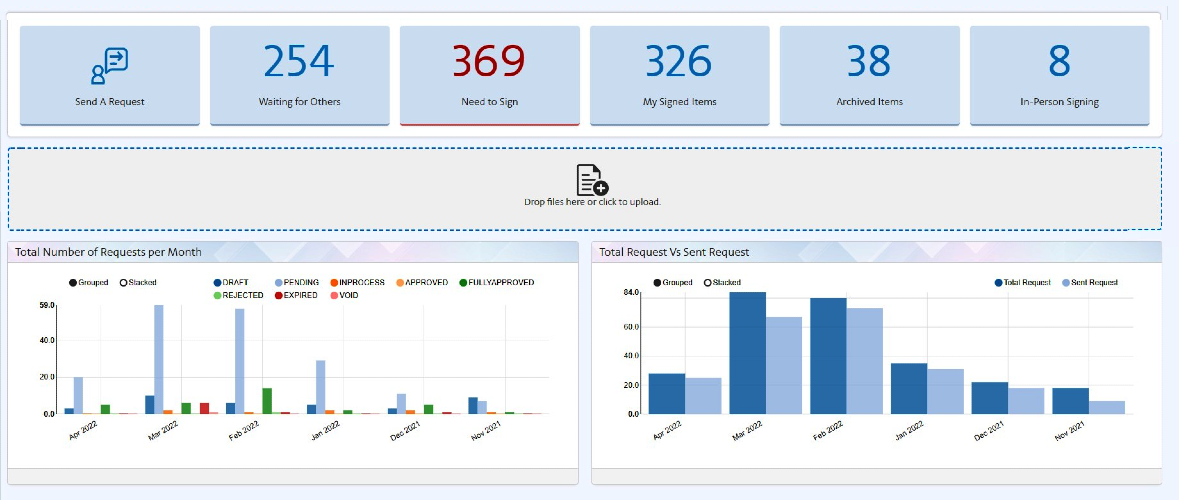Toggle Sent Request legend series

1090,283
